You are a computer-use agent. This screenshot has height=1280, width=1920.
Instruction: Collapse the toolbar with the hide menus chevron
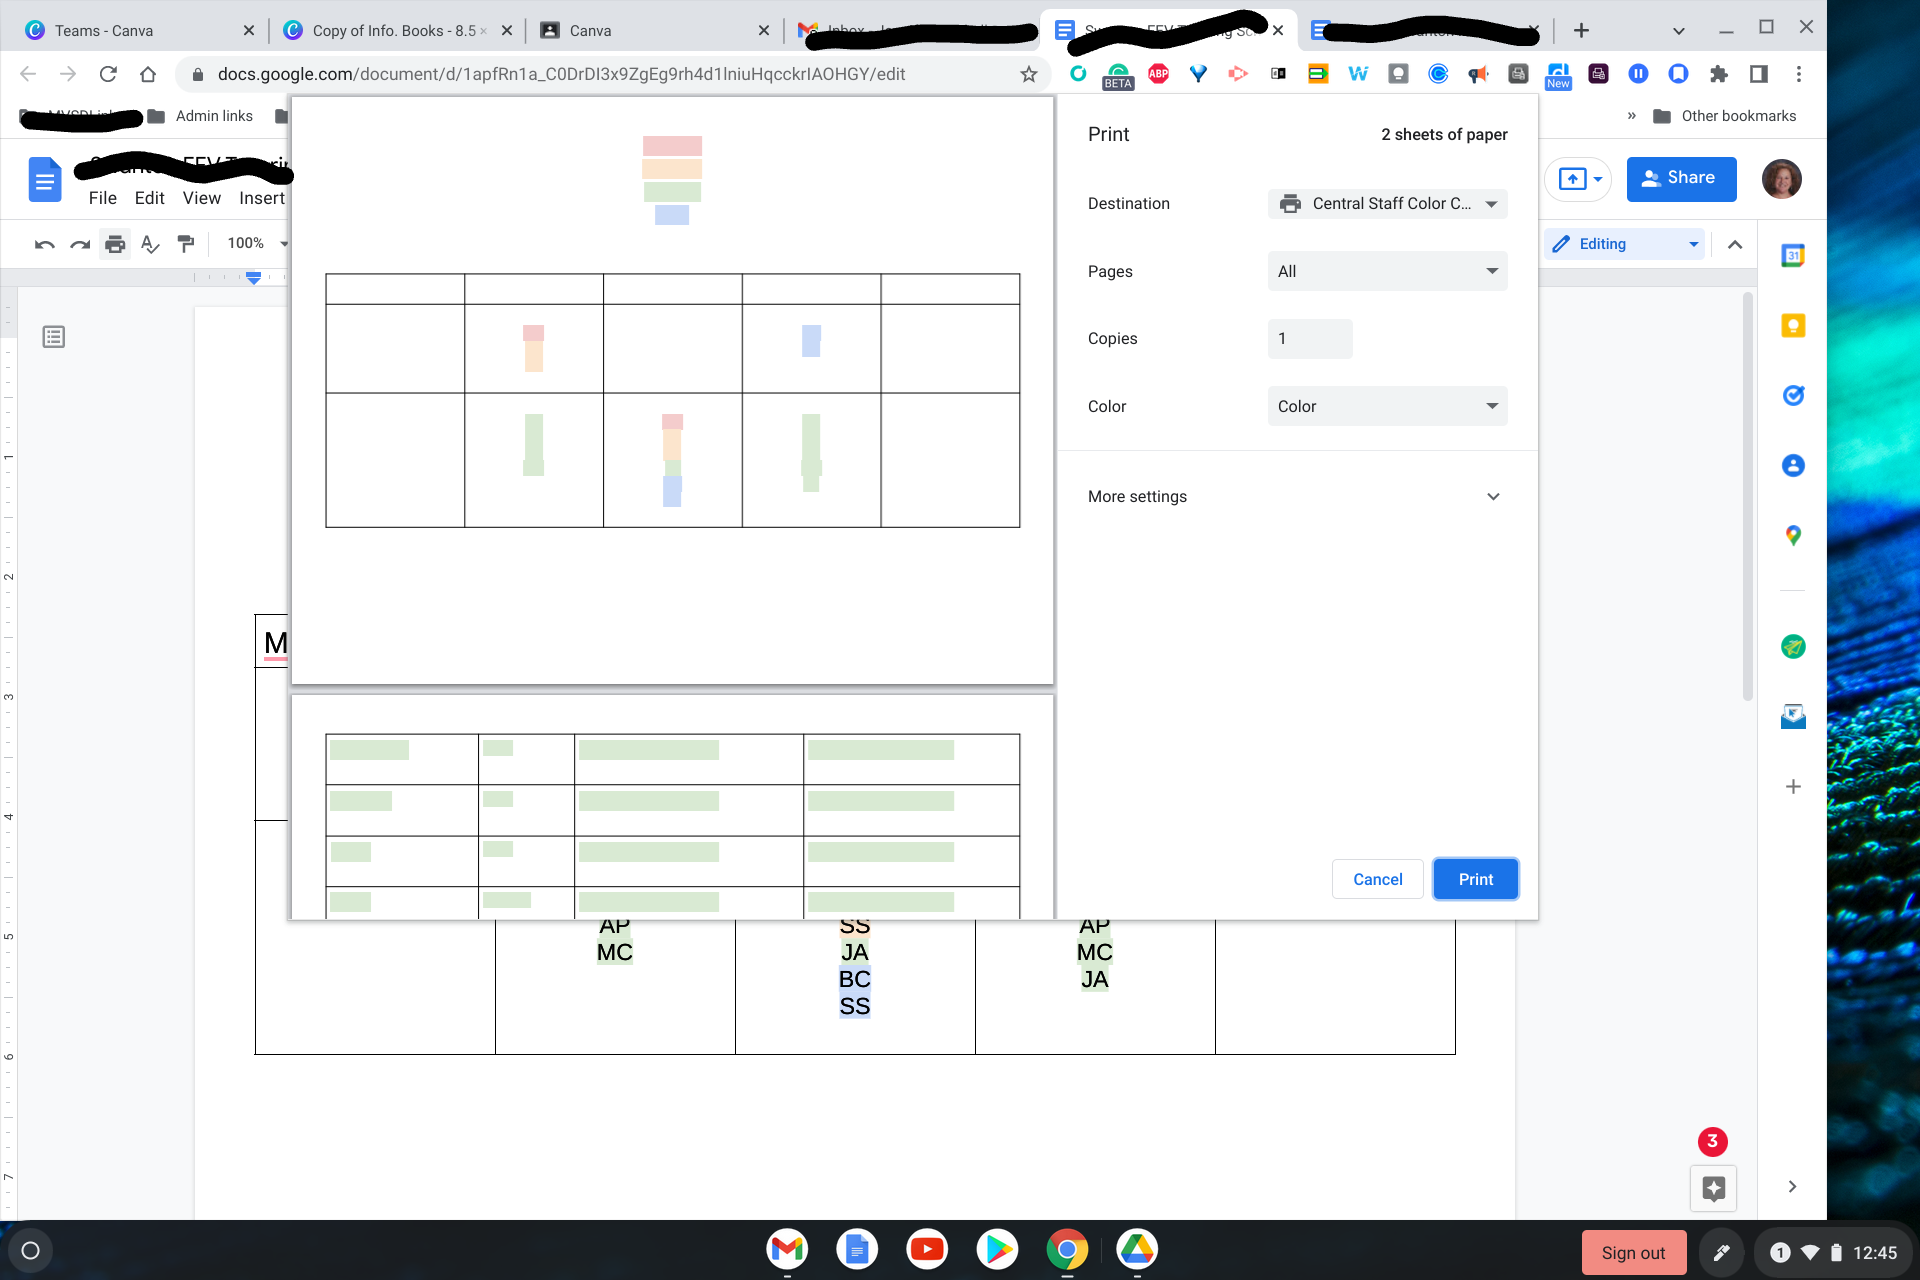click(x=1735, y=243)
